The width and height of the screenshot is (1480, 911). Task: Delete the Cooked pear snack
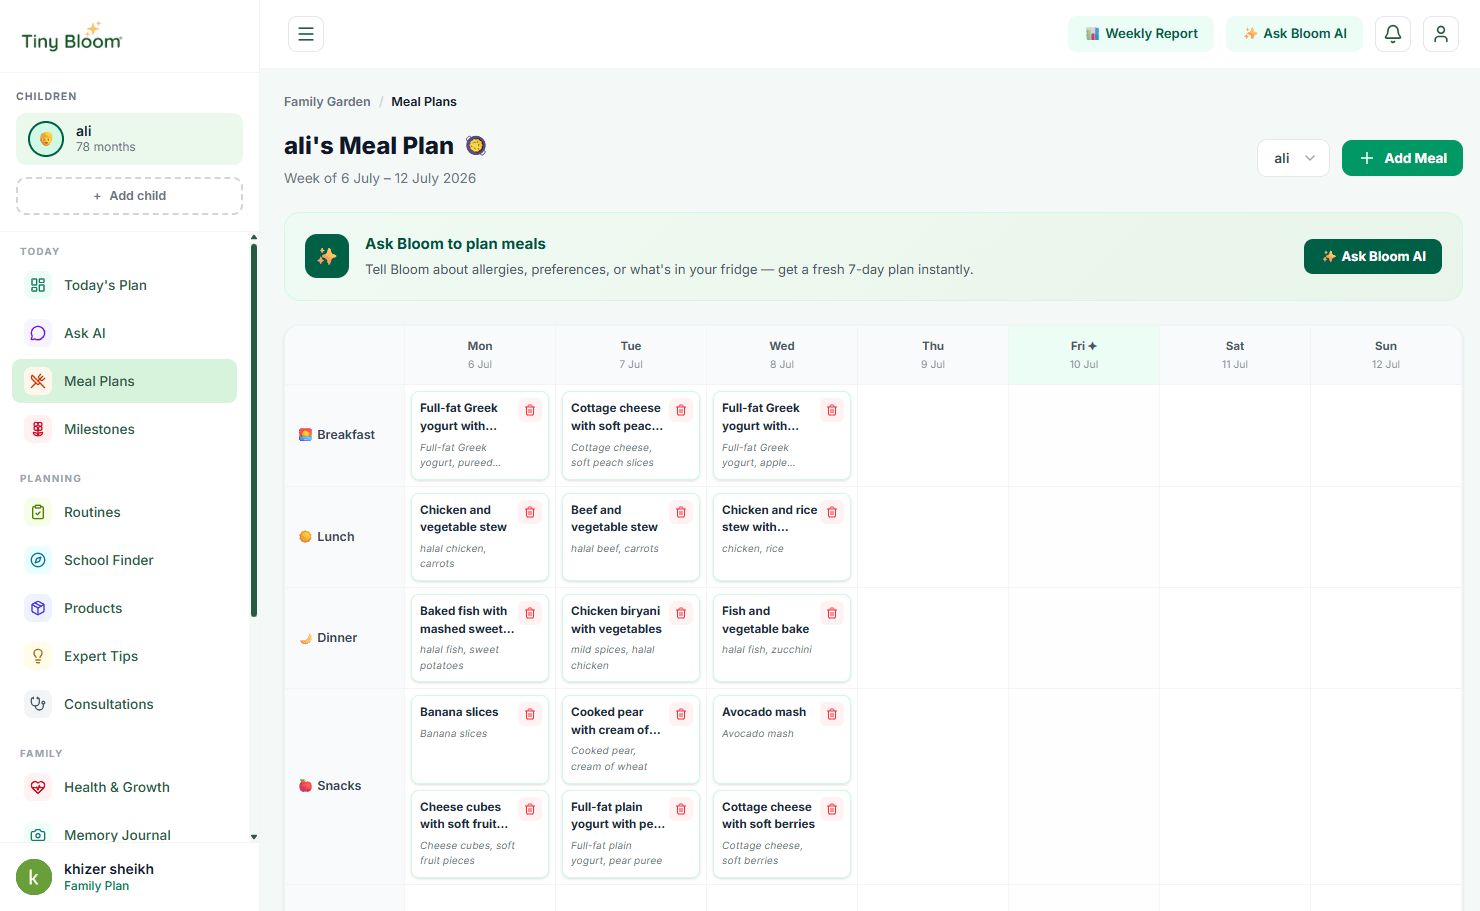(x=681, y=714)
